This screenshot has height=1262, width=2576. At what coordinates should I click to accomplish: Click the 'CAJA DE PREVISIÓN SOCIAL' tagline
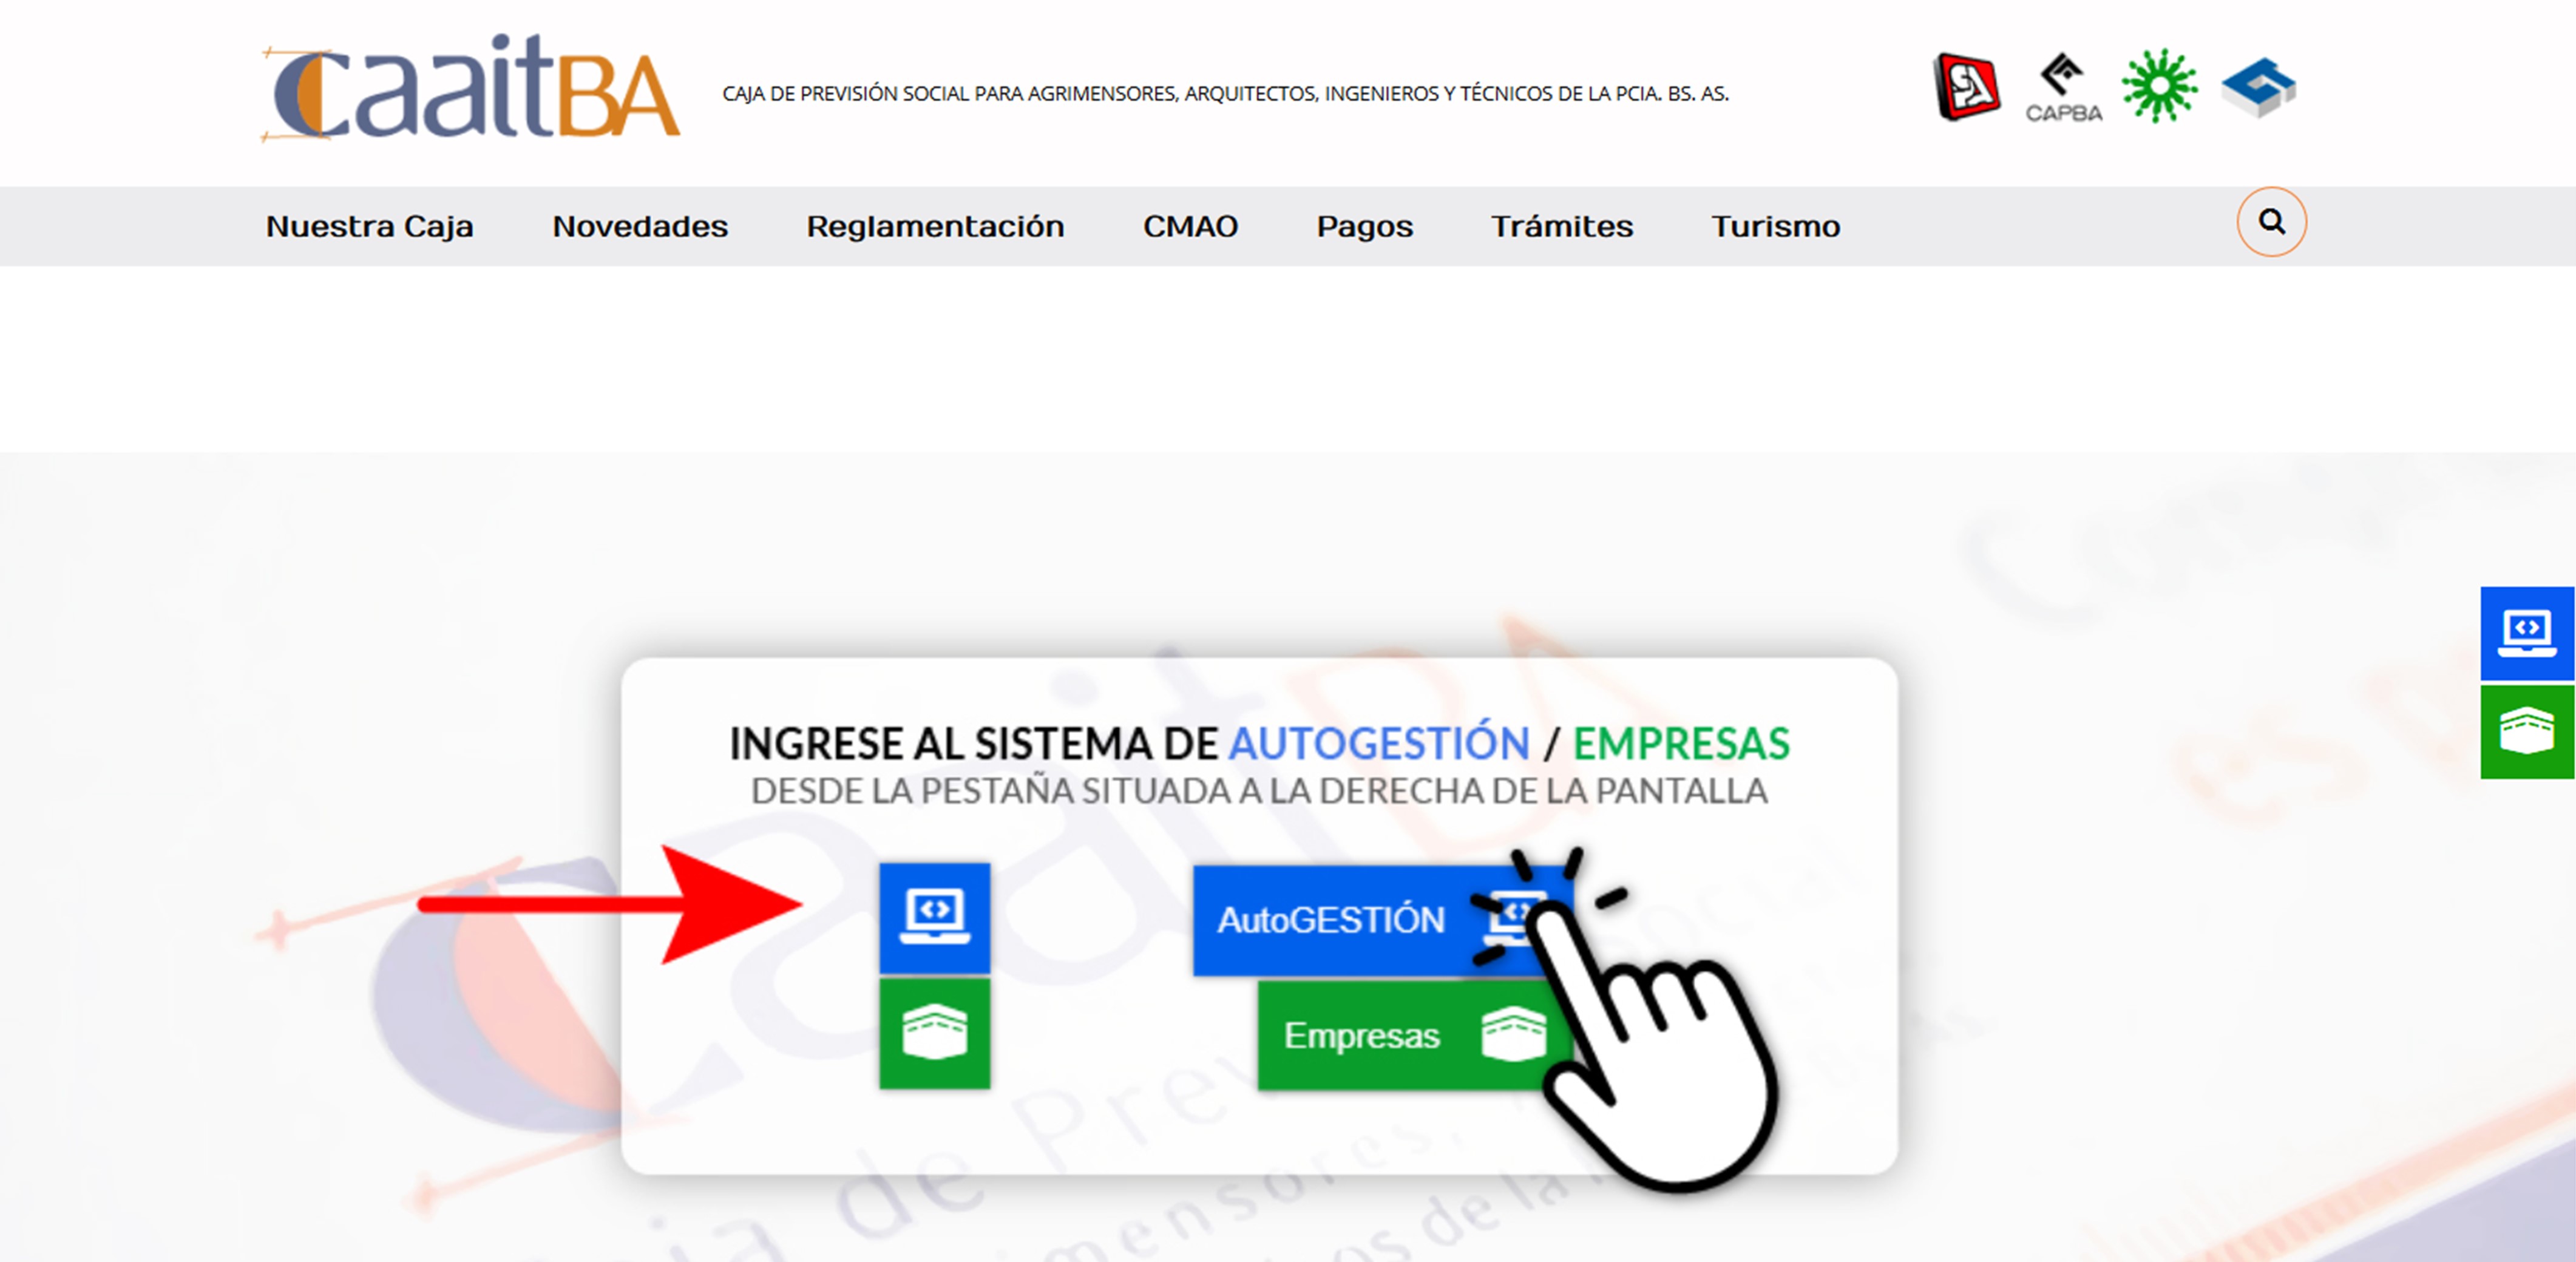coord(1225,94)
